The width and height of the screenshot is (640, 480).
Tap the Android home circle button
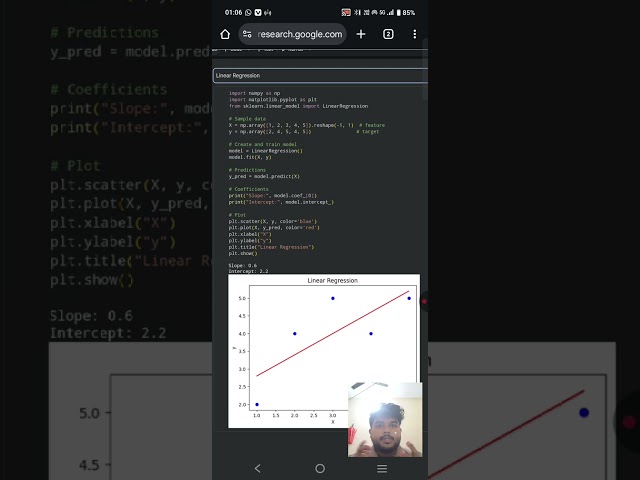320,468
